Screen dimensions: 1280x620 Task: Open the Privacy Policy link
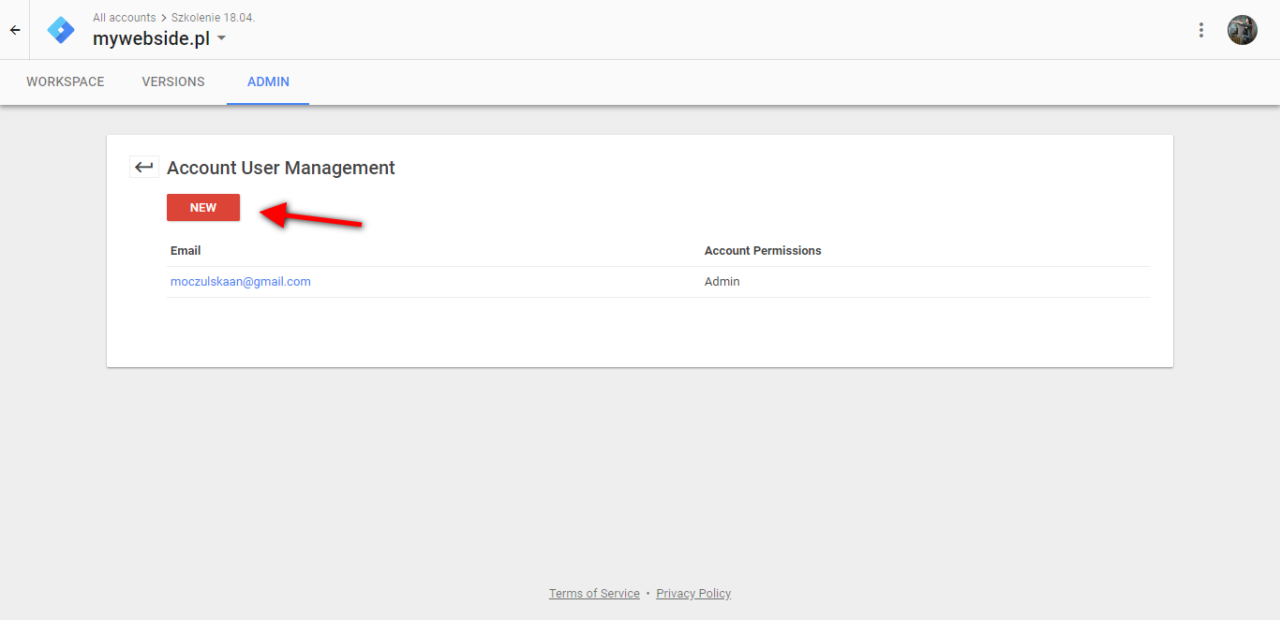pyautogui.click(x=693, y=593)
